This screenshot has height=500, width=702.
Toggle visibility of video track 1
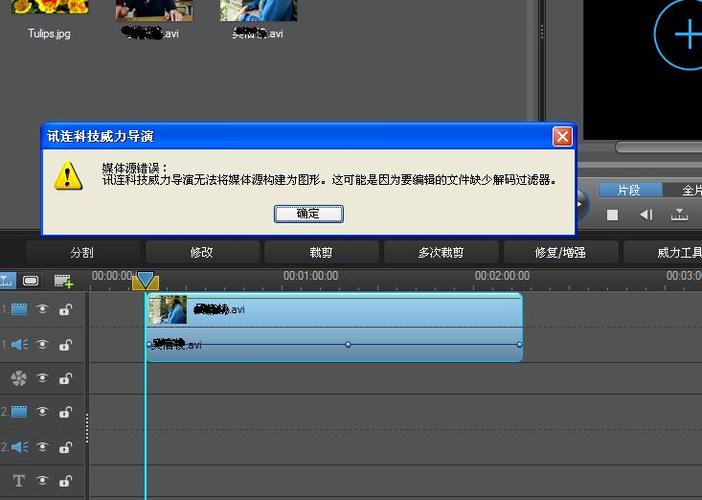click(43, 309)
